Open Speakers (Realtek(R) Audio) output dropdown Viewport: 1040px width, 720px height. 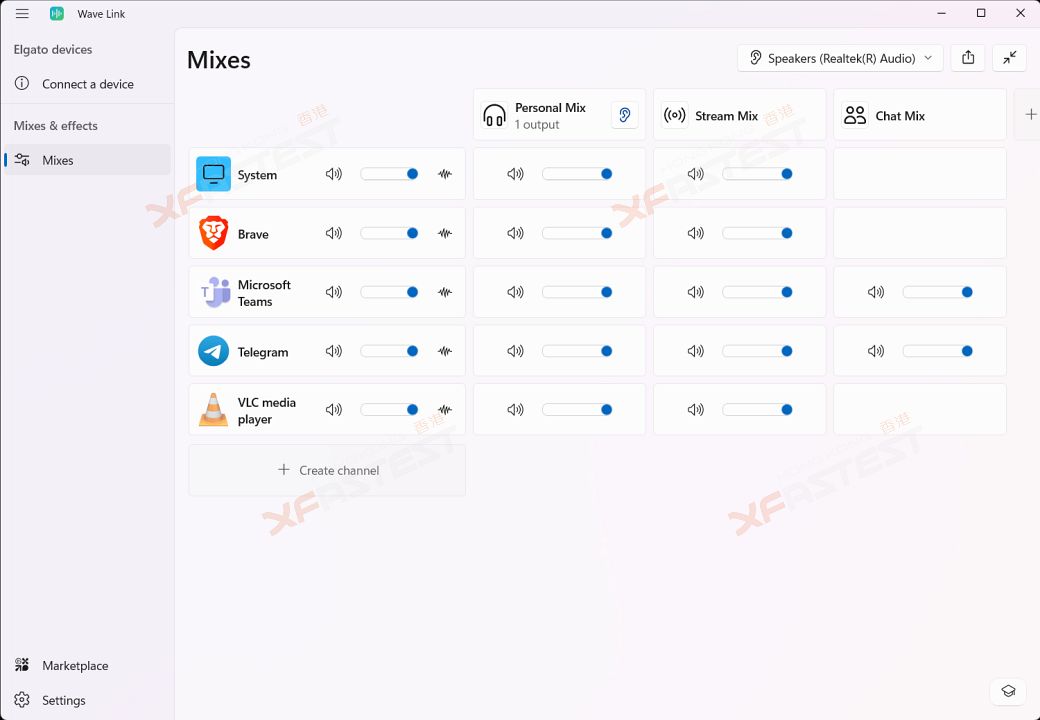[x=840, y=58]
